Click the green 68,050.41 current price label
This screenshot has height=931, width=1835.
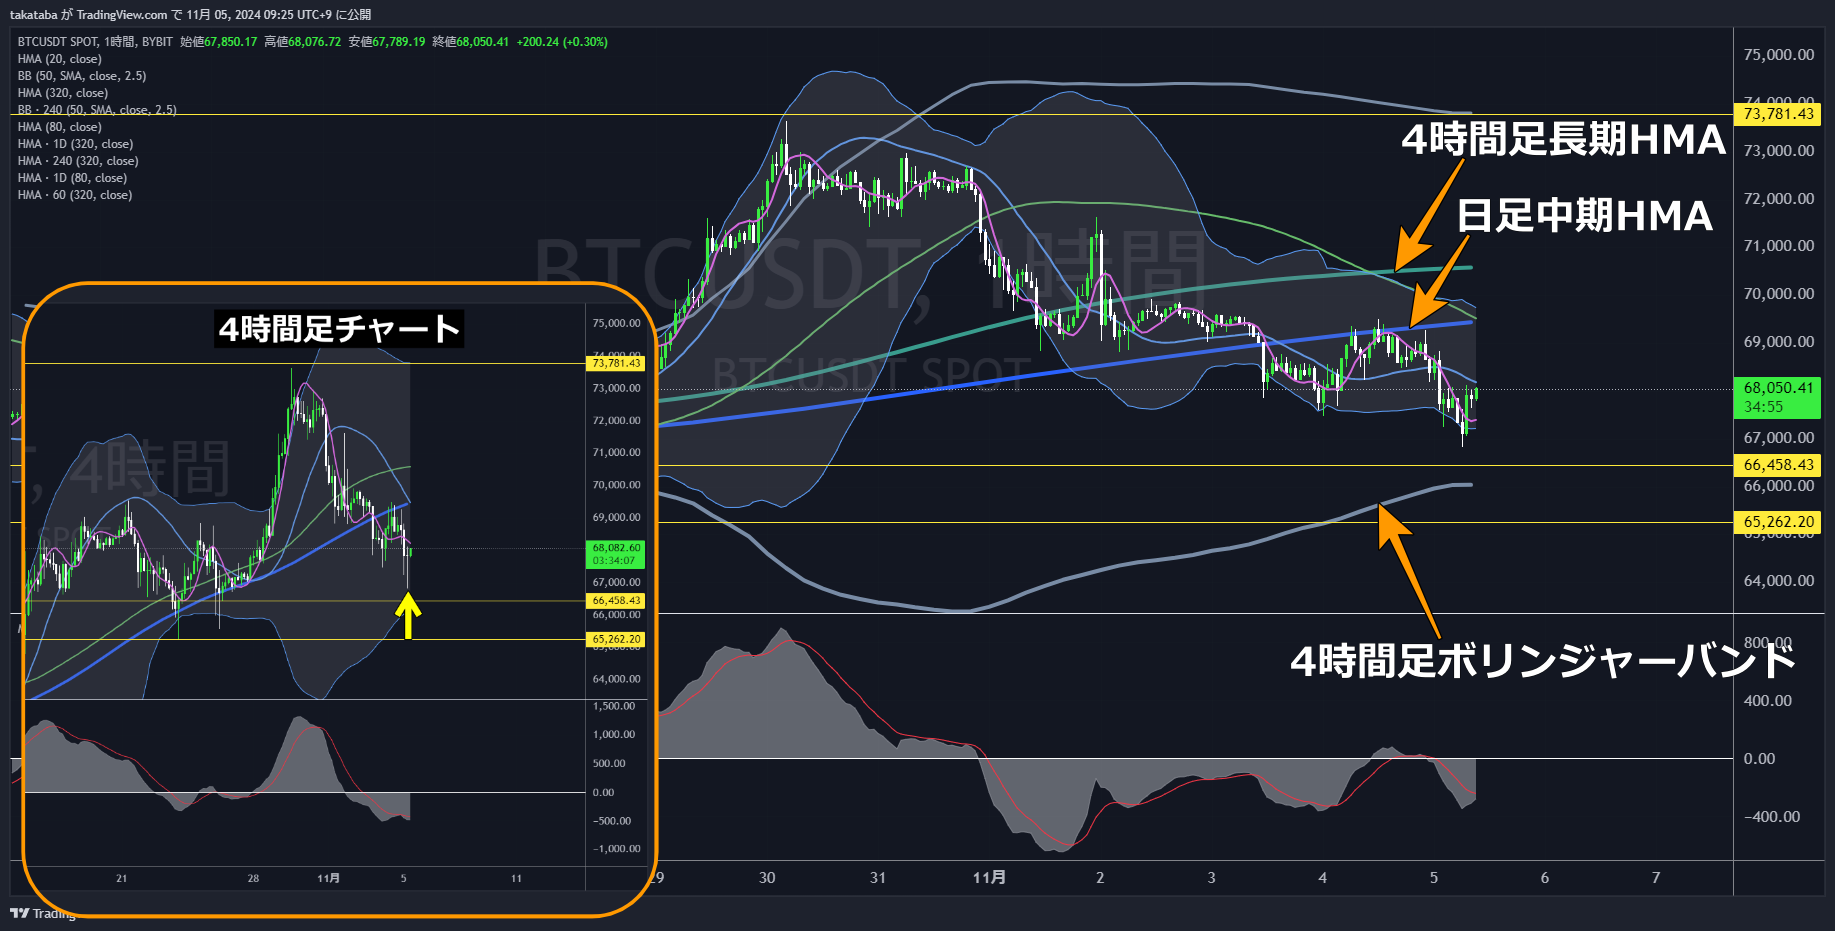(x=1778, y=397)
